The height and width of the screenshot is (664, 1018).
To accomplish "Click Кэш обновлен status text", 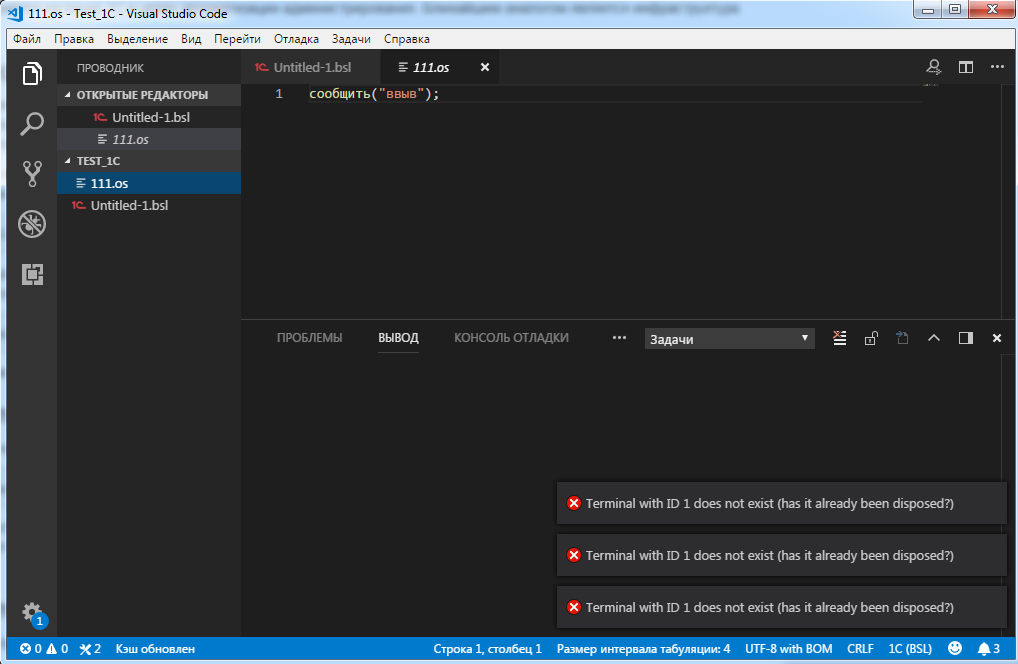I will (155, 648).
